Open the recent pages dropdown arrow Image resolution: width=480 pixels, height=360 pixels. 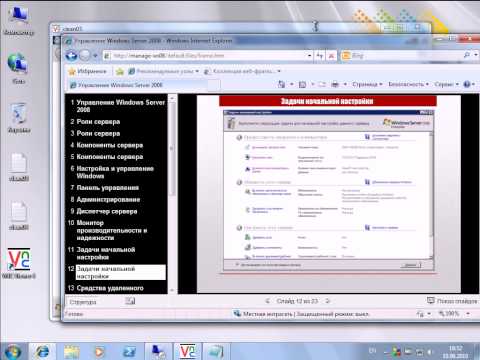coord(95,56)
